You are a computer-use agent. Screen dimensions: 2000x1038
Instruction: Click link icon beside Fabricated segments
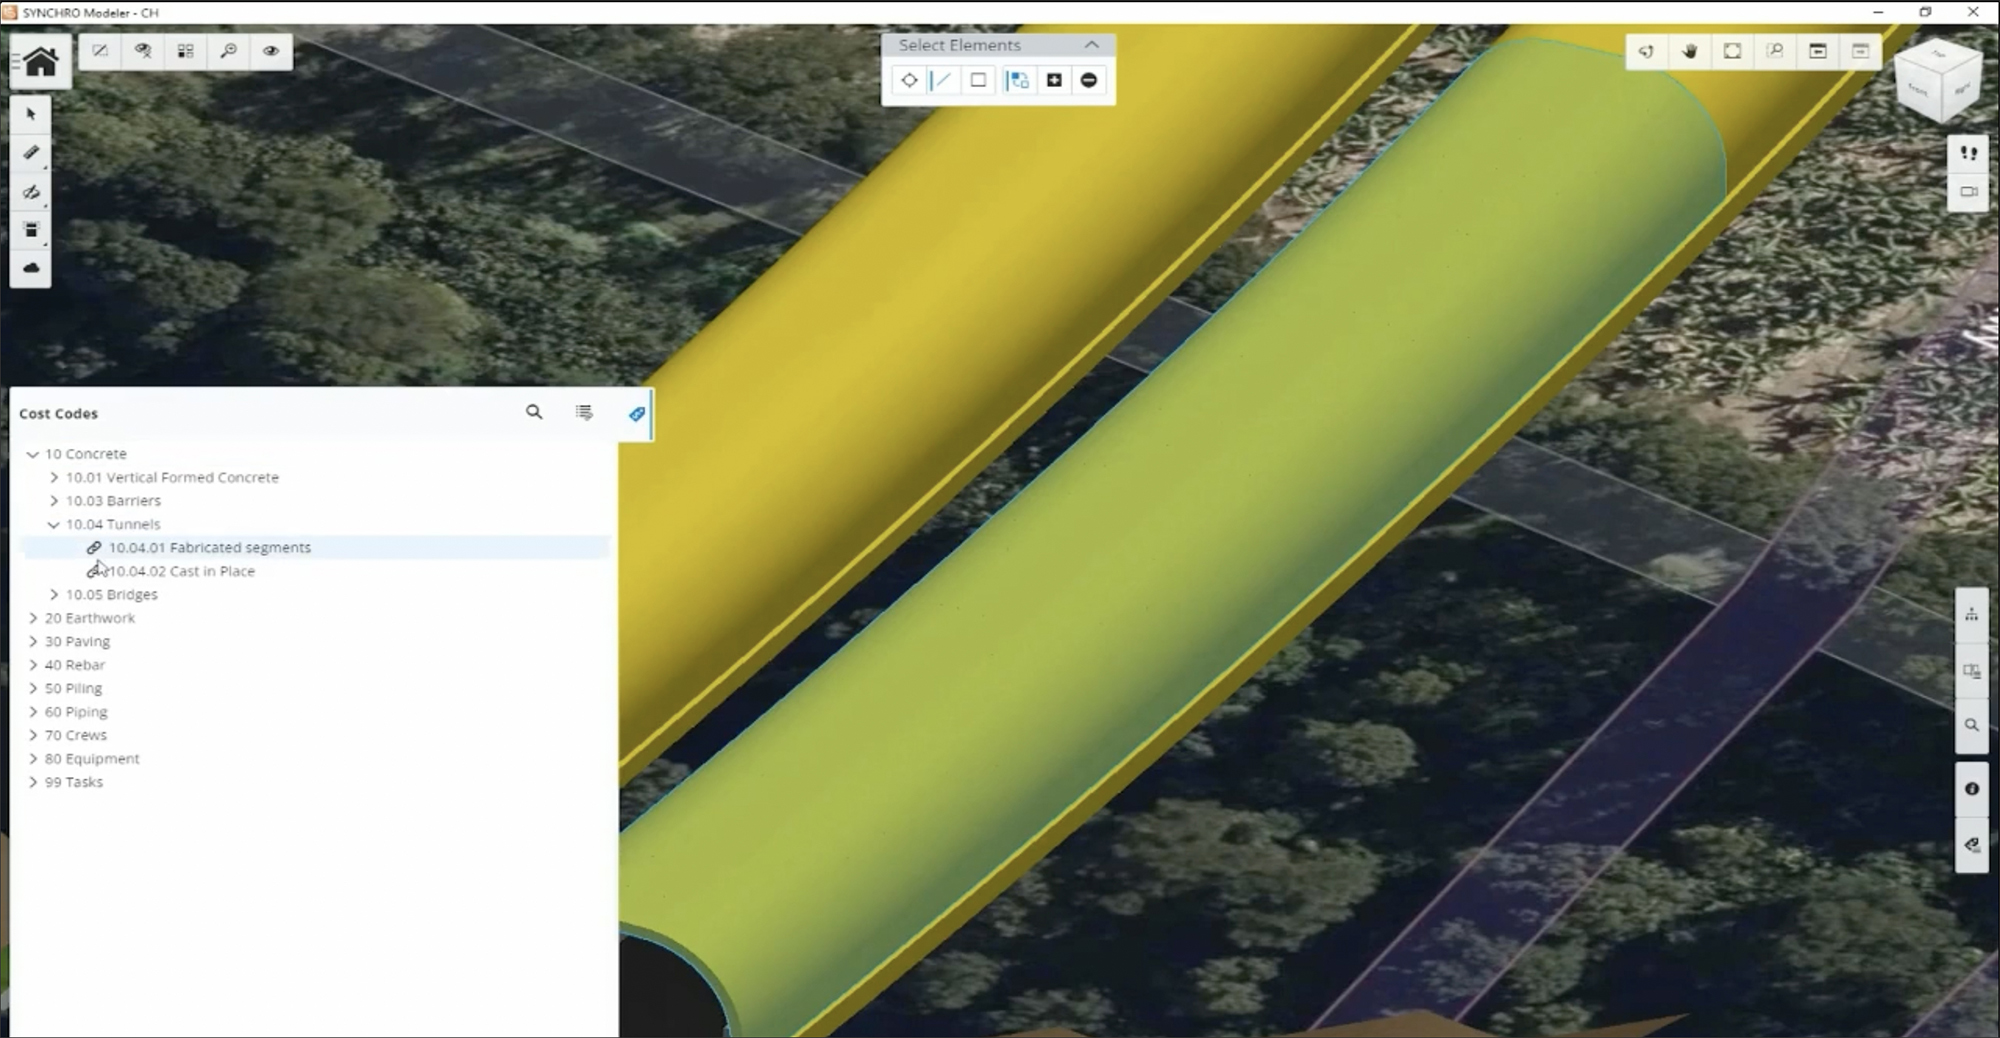tap(94, 547)
